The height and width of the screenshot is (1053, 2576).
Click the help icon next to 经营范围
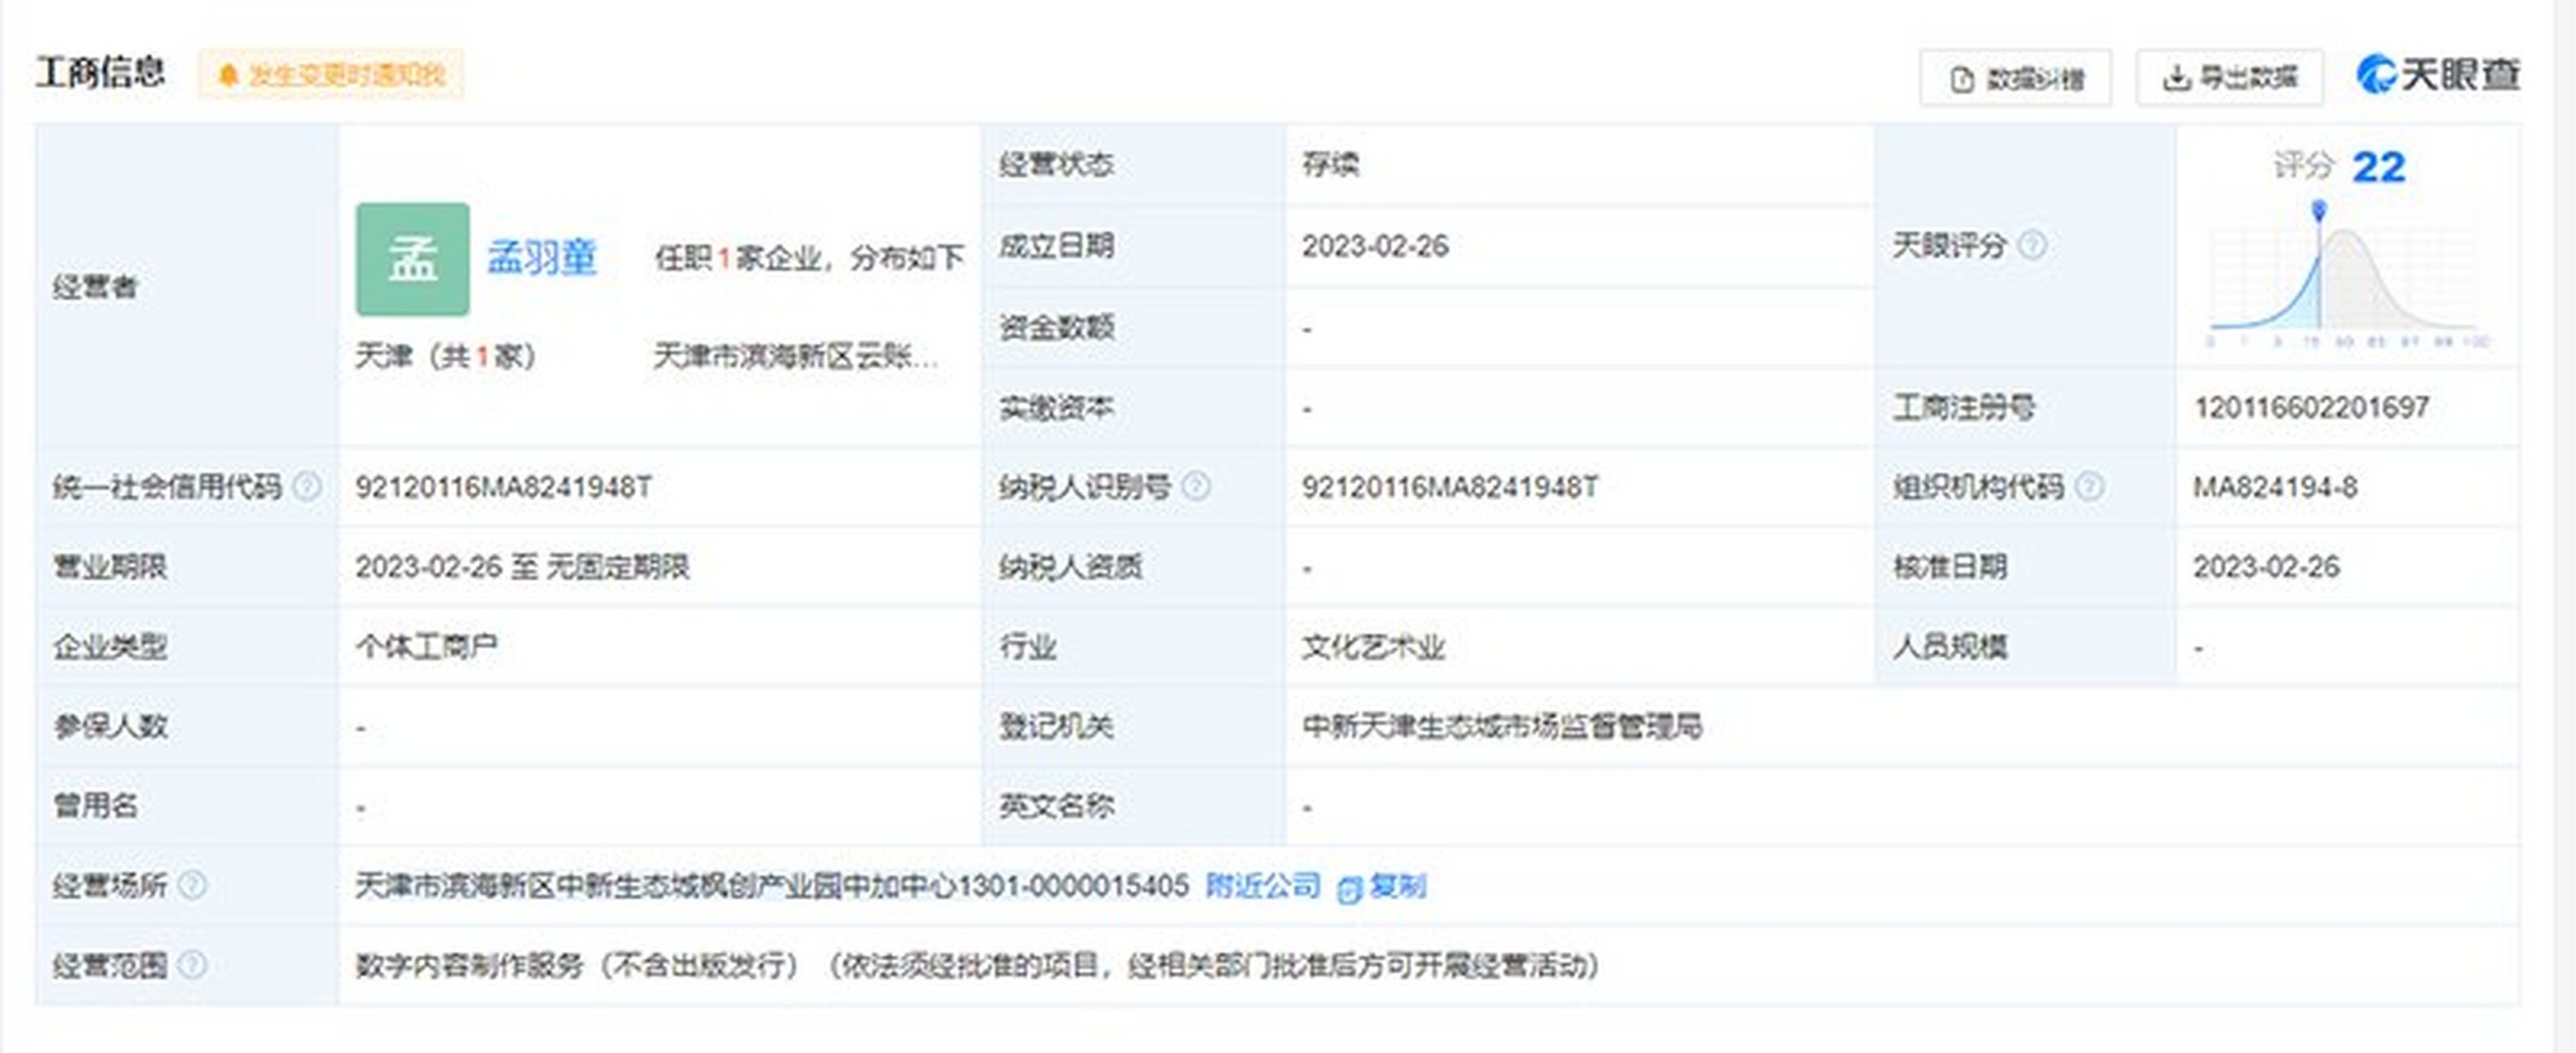point(192,965)
